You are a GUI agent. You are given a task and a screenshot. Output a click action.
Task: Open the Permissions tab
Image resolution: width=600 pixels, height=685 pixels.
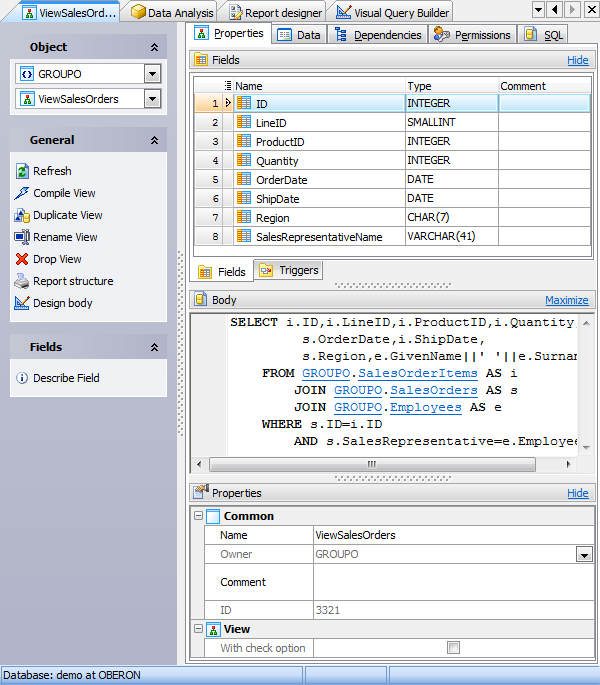(473, 35)
